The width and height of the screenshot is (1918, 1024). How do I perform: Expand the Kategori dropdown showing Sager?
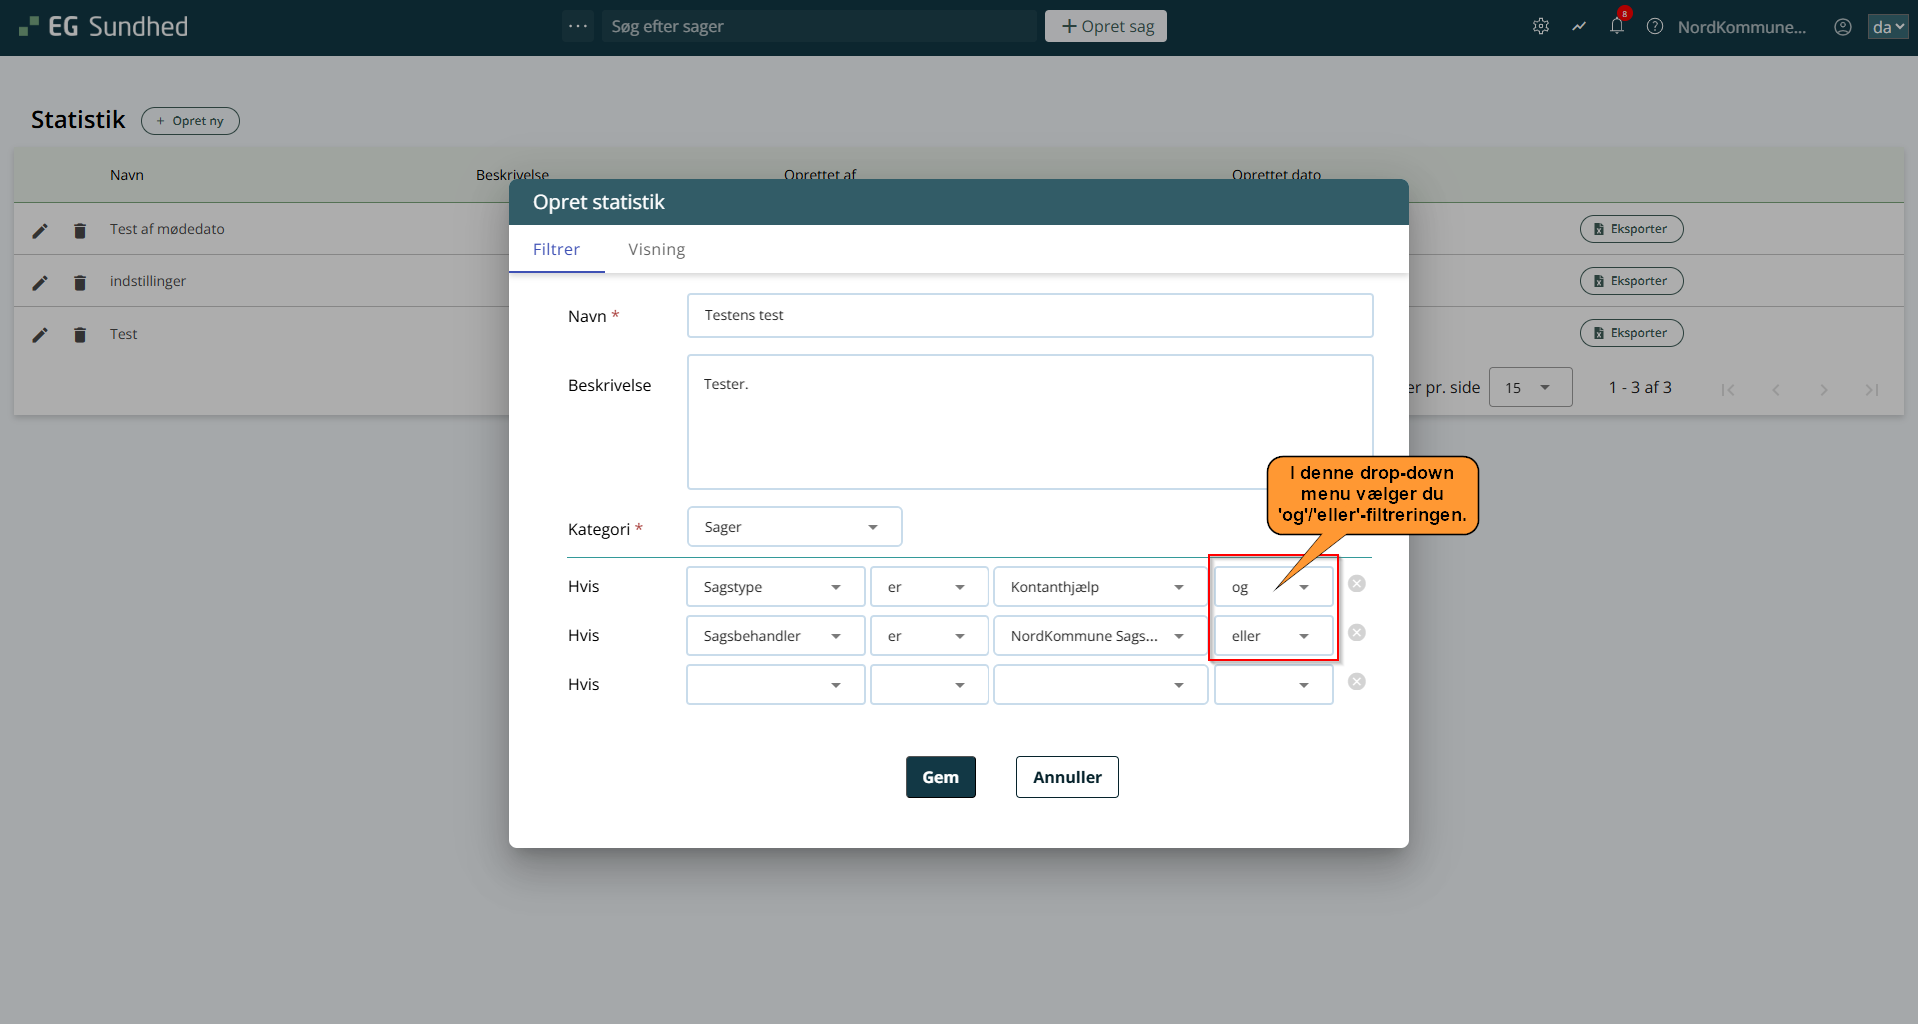pyautogui.click(x=794, y=527)
